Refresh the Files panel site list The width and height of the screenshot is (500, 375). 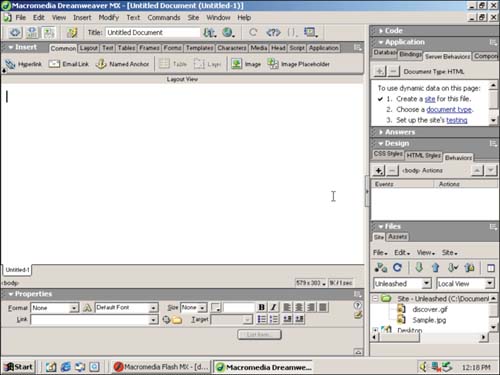[397, 267]
